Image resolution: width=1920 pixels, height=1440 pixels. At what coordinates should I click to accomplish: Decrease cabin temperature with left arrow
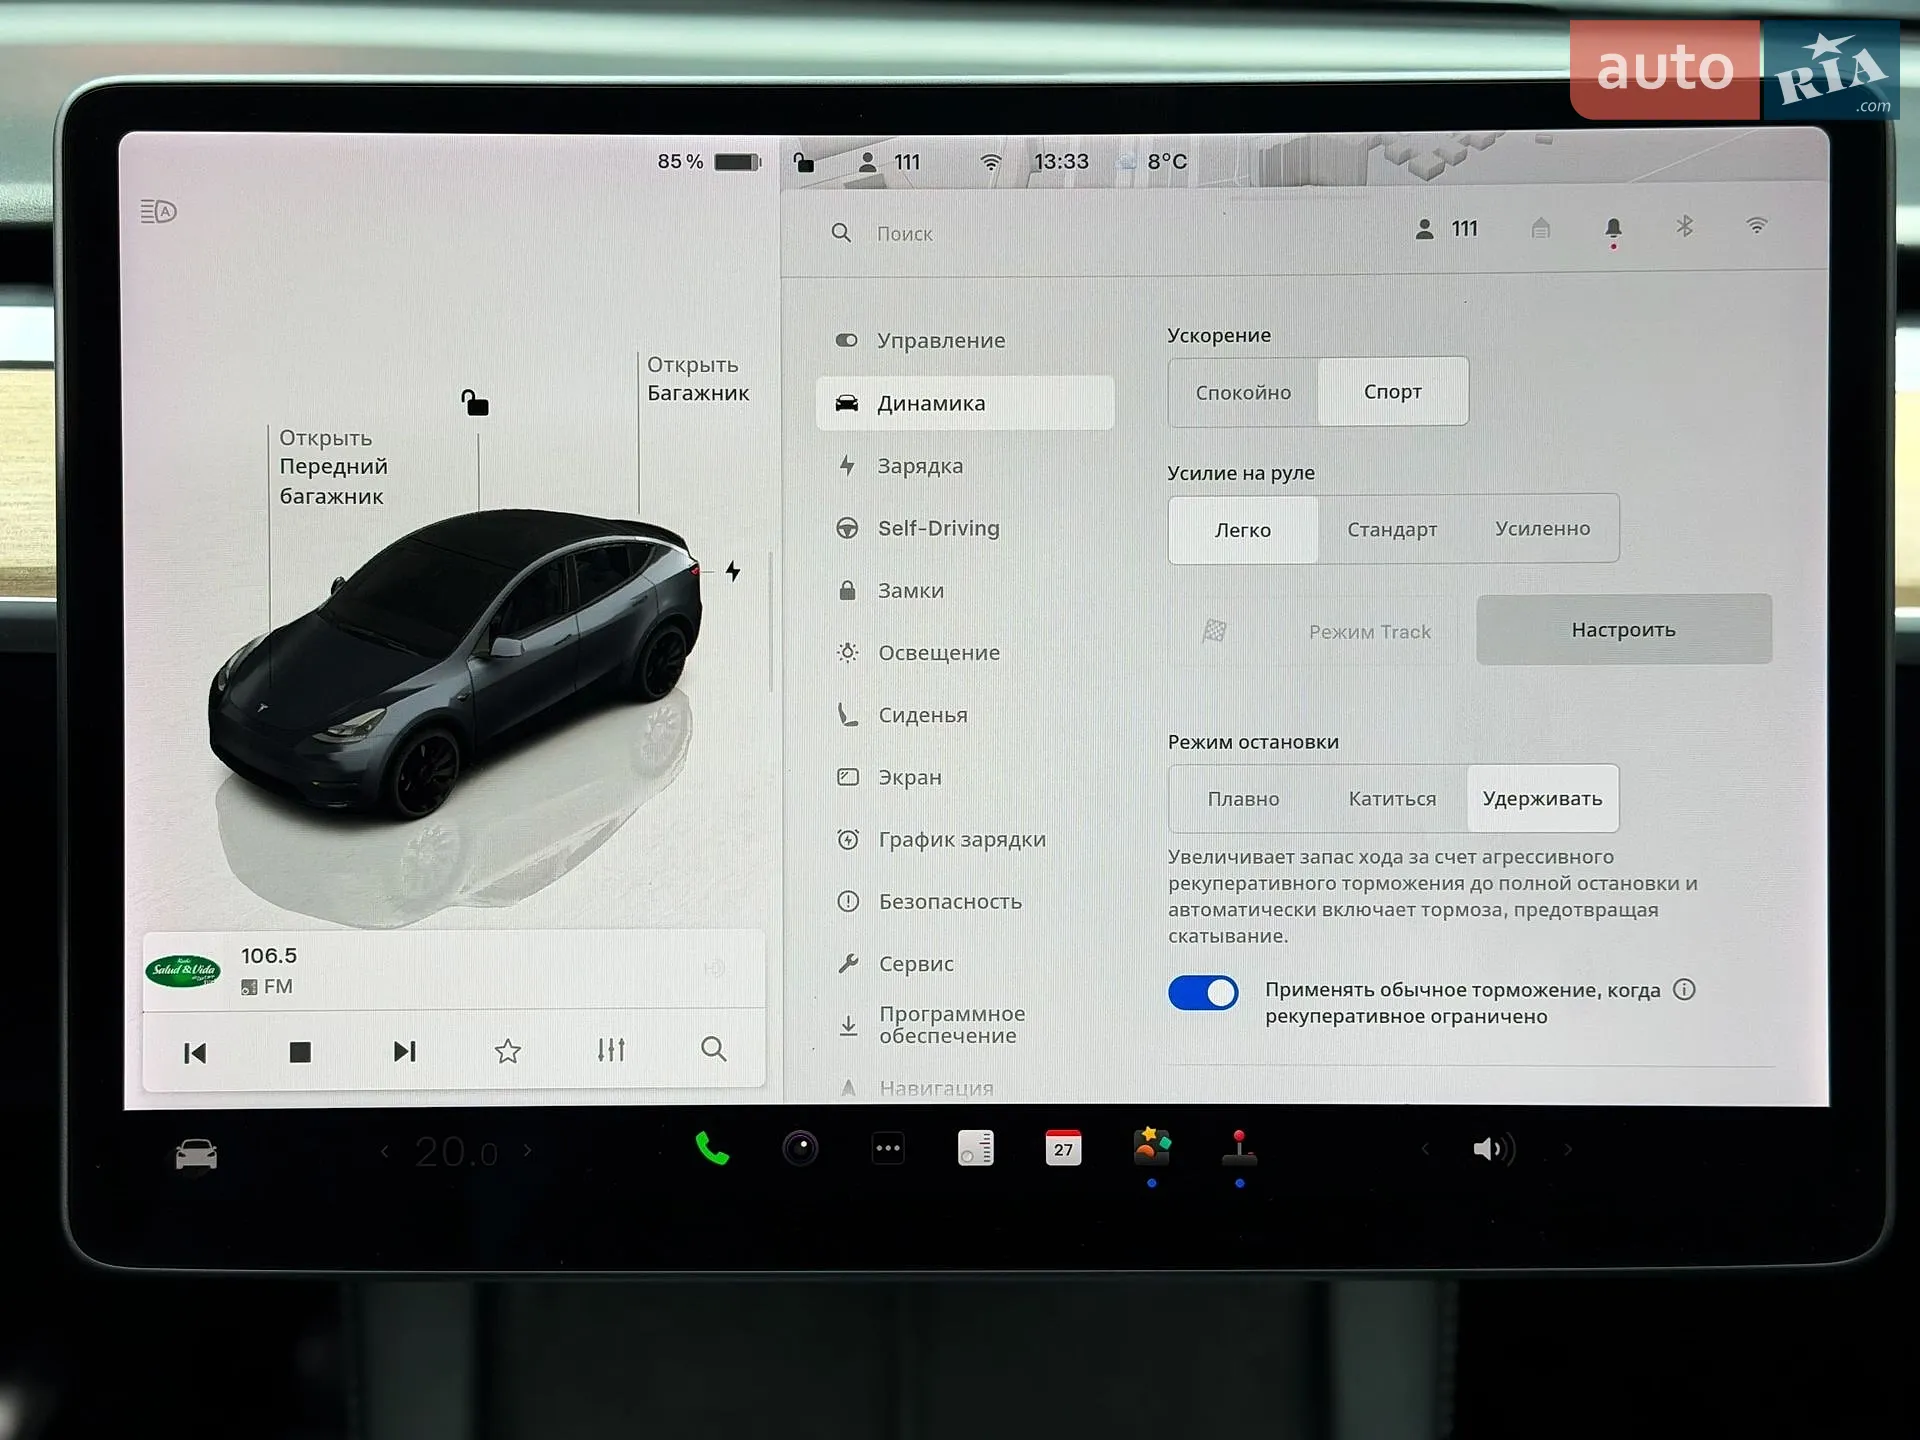click(x=385, y=1152)
